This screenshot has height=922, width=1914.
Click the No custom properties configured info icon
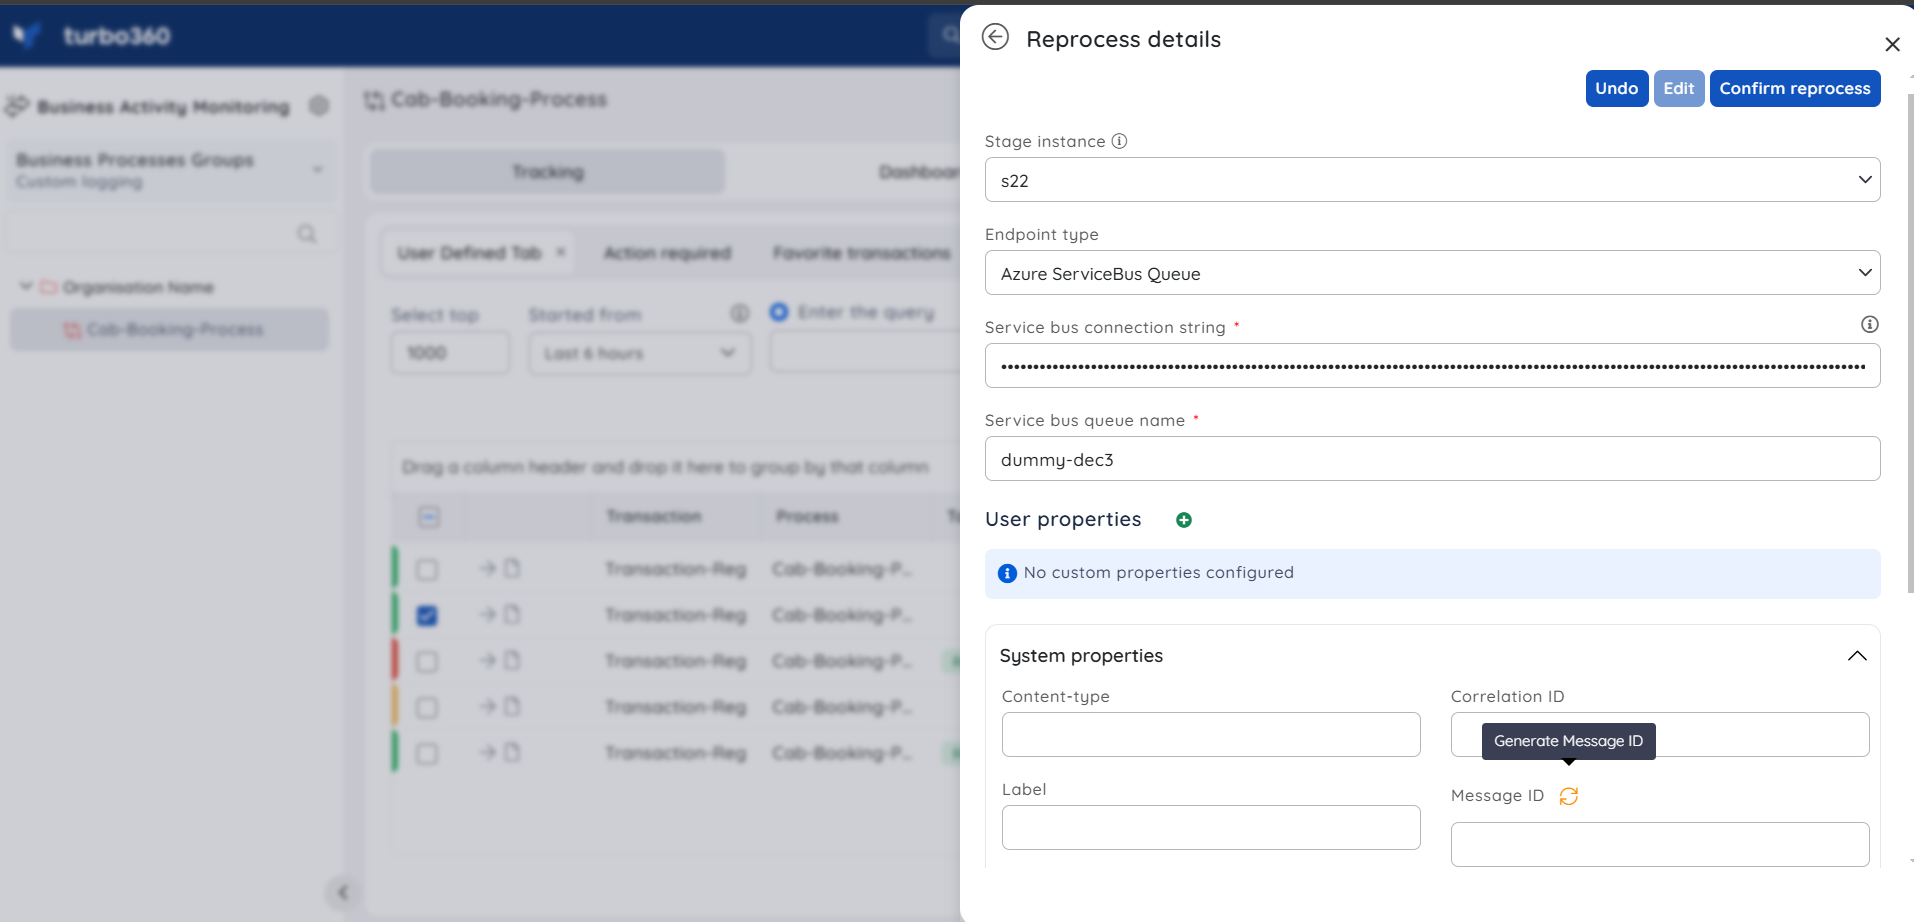(x=1007, y=573)
